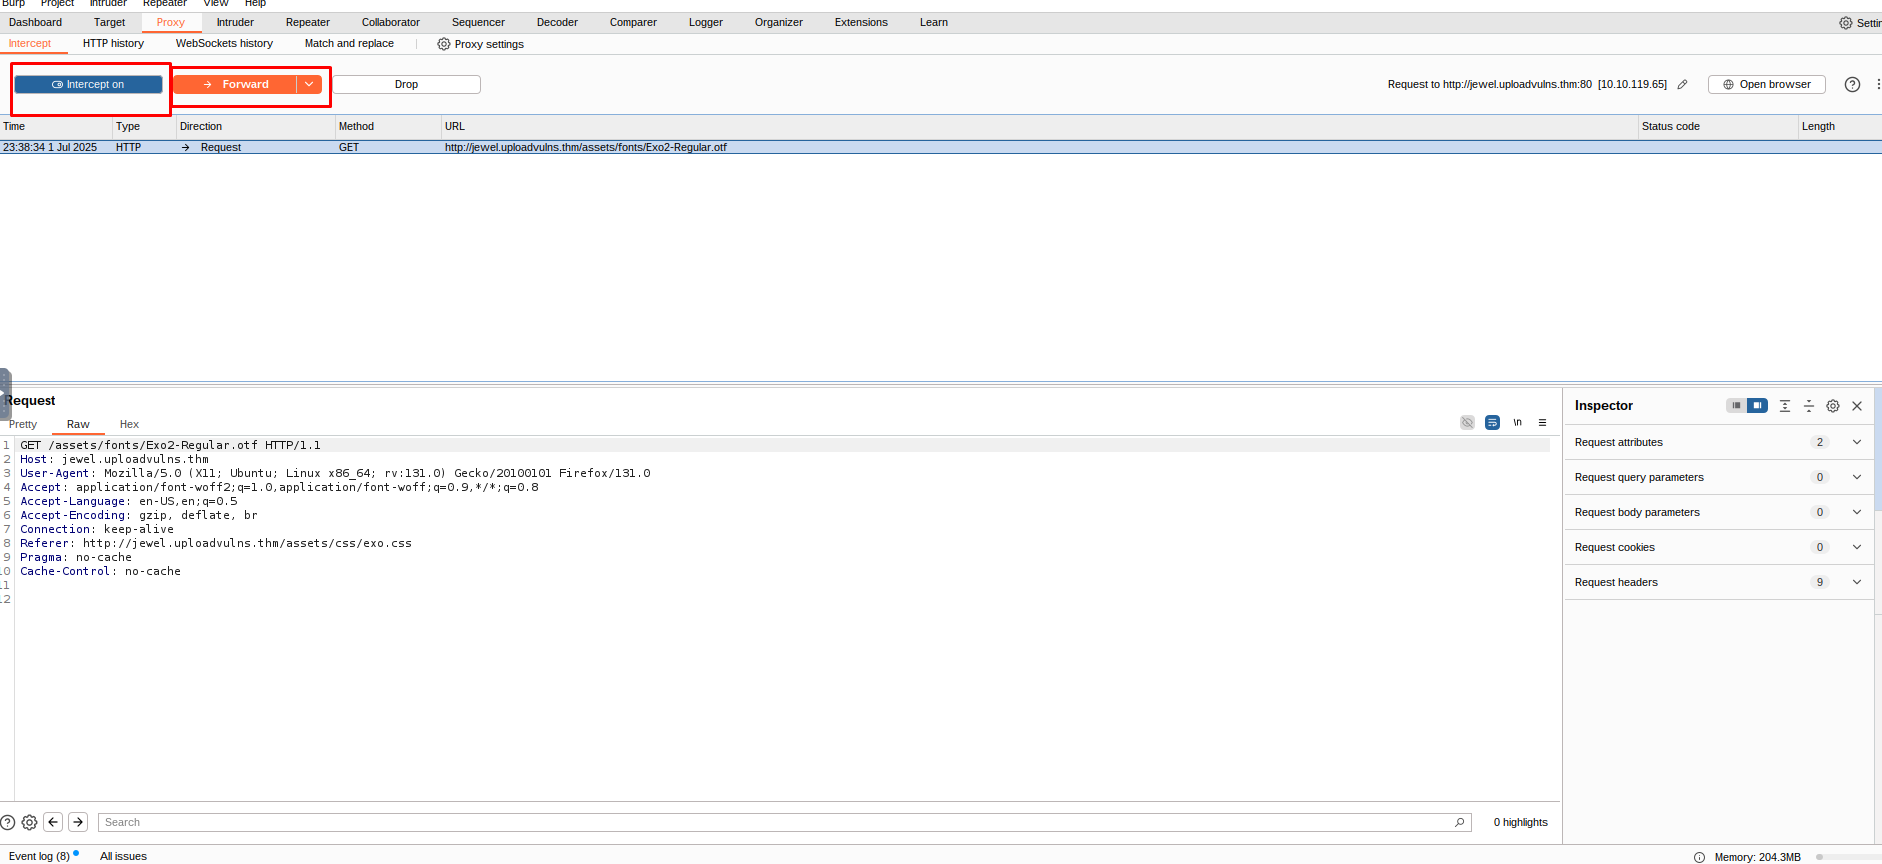Viewport: 1882px width, 864px height.
Task: Switch to WebSockets history sub-tab
Action: 224,44
